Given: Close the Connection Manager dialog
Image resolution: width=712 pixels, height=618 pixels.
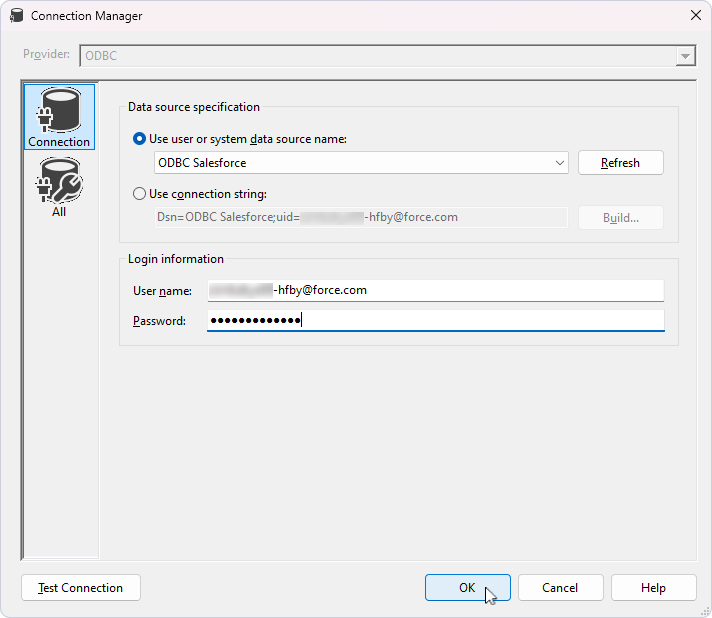Looking at the screenshot, I should click(x=694, y=15).
